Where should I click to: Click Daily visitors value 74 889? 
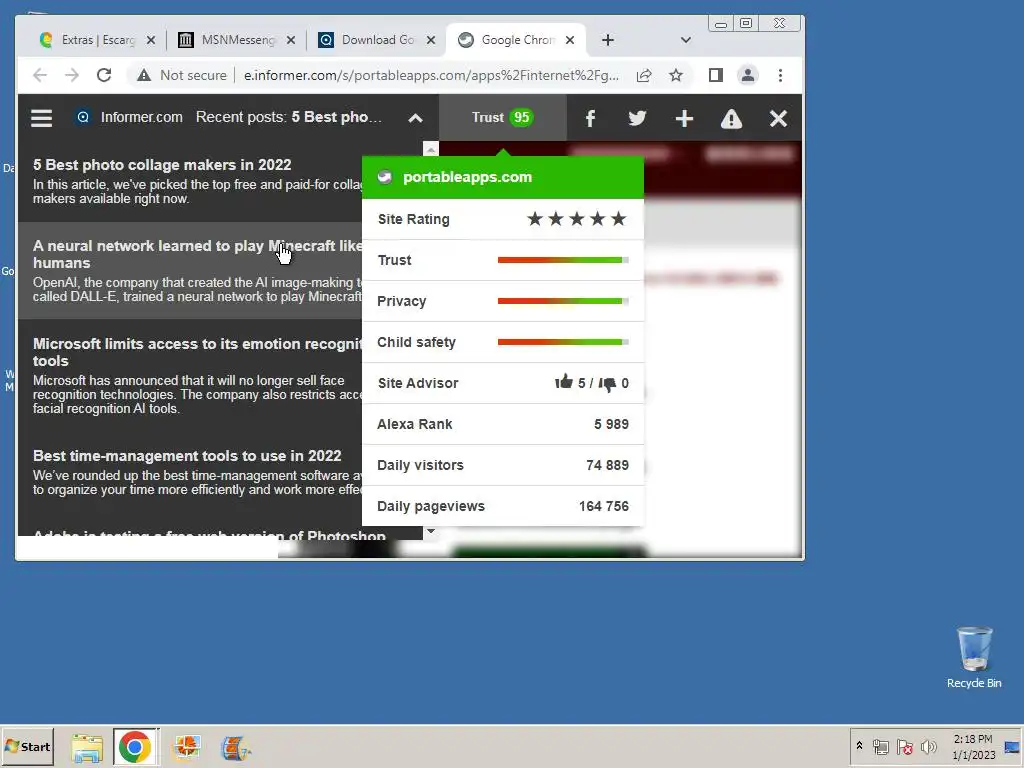607,465
